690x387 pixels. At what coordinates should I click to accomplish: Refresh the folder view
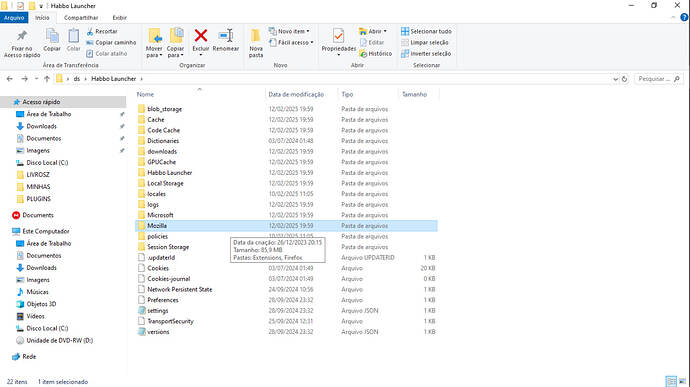(x=624, y=79)
